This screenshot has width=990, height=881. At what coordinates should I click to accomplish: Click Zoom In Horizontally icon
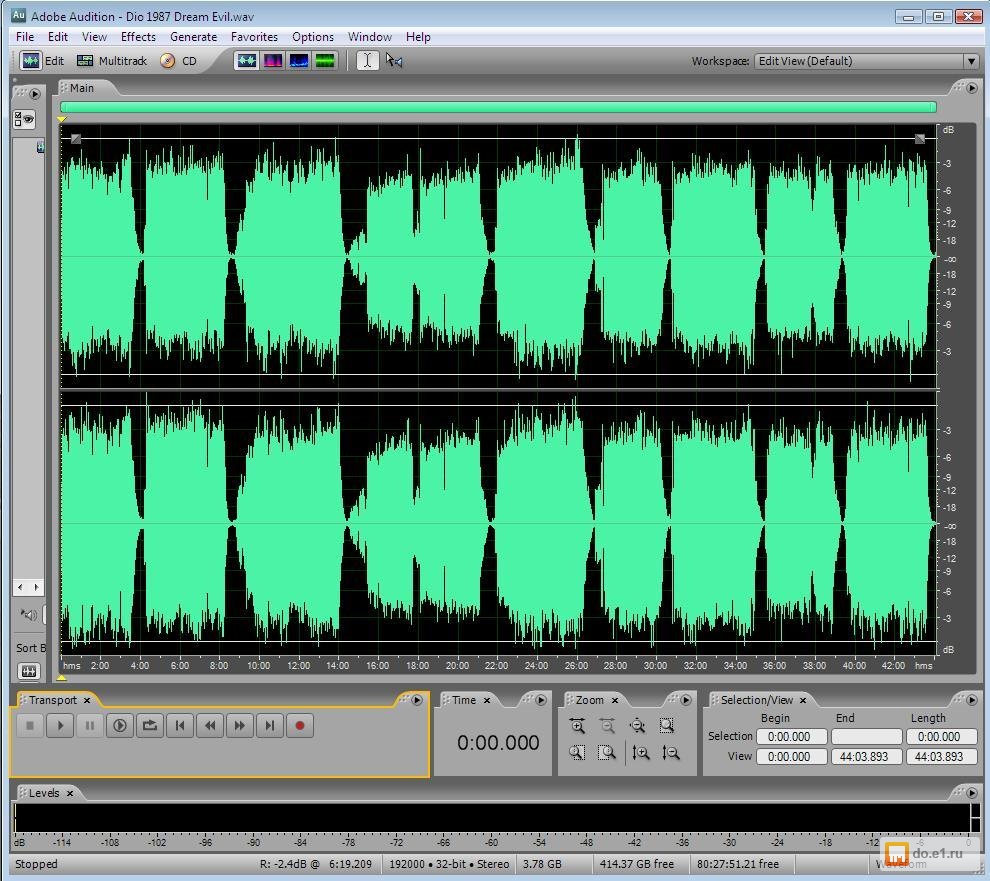(x=577, y=727)
